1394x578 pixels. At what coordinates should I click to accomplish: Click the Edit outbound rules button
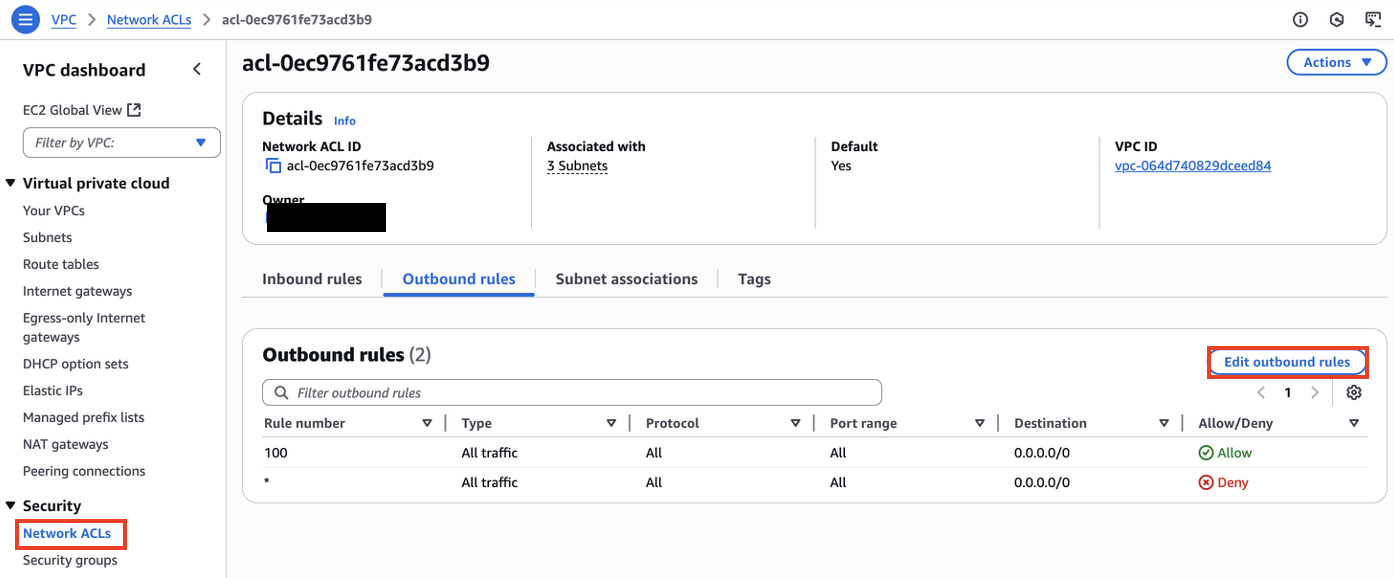point(1286,362)
